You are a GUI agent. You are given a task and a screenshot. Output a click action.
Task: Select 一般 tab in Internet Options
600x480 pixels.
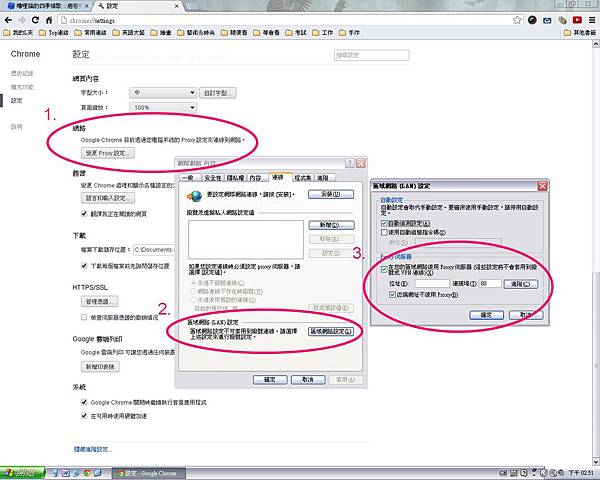(189, 178)
